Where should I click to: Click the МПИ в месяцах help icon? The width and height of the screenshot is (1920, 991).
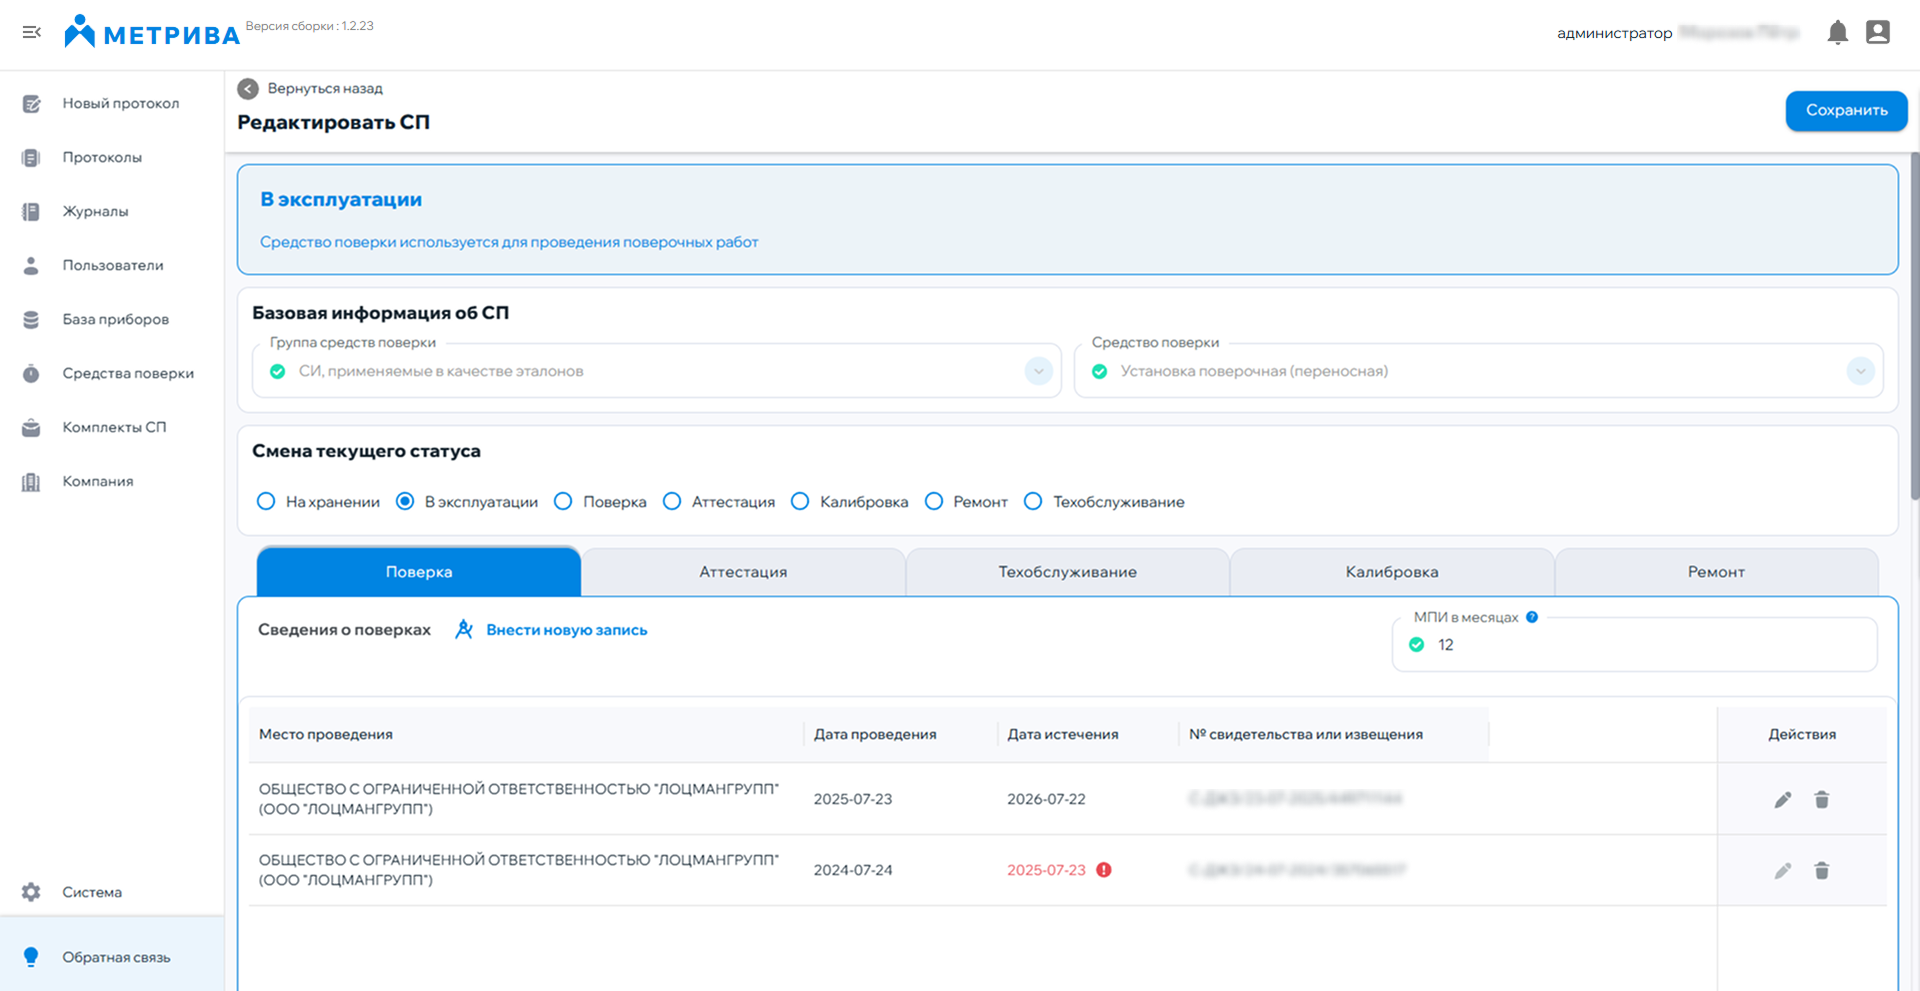tap(1532, 617)
